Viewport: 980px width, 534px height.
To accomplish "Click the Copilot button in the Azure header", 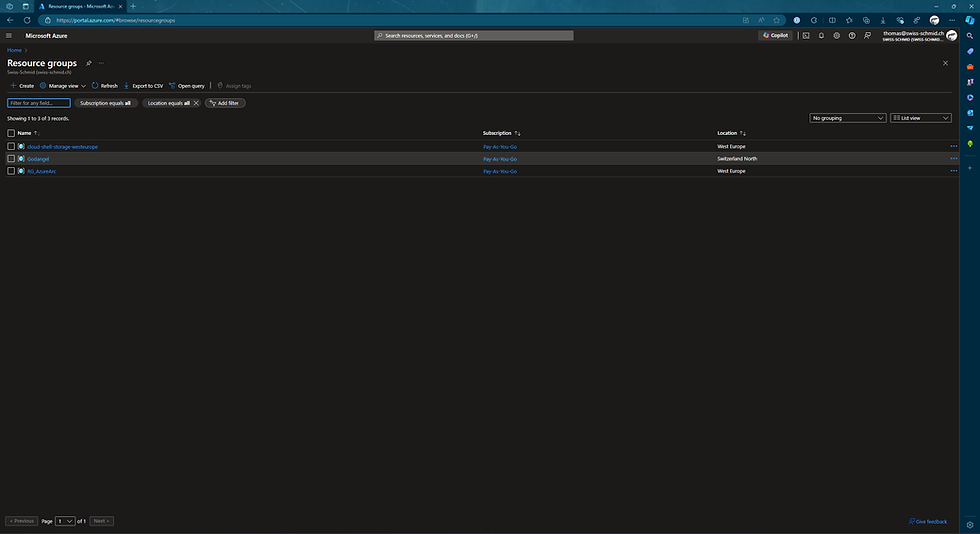I will [776, 36].
